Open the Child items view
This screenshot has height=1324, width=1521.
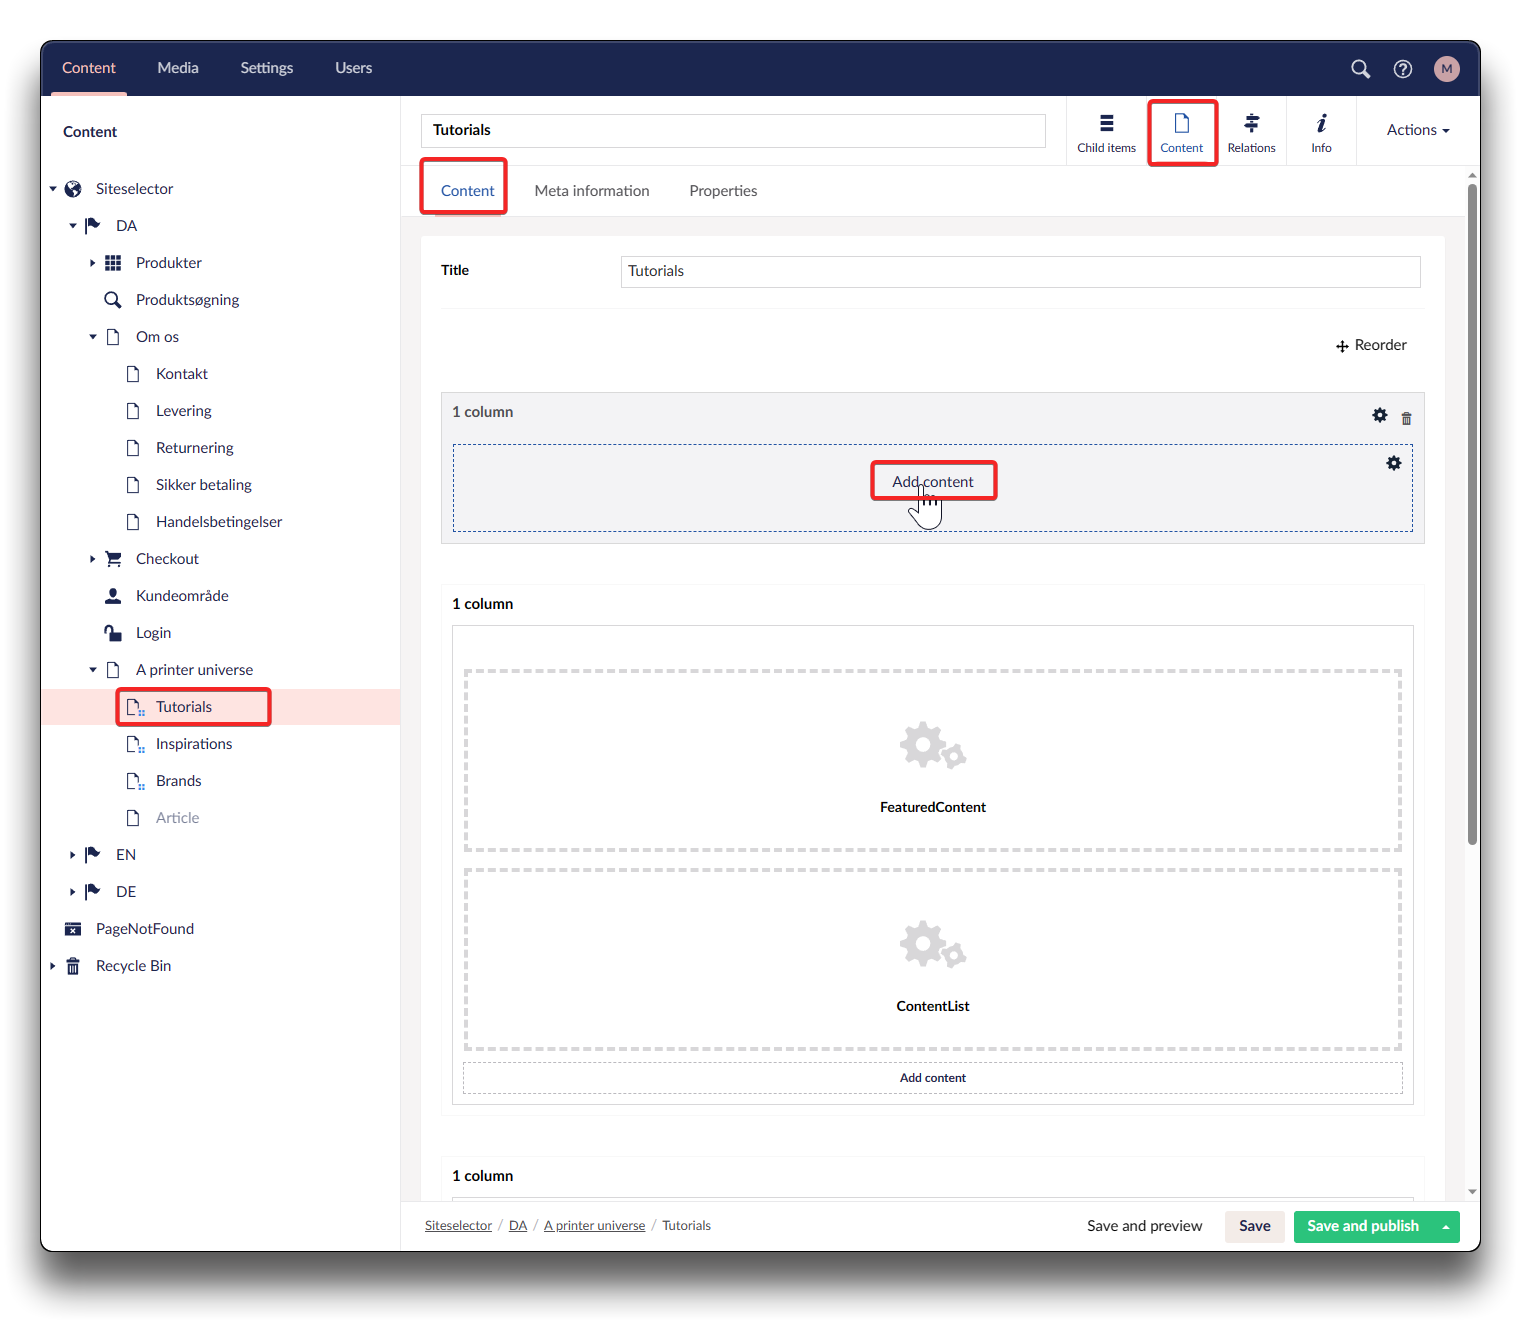1106,132
